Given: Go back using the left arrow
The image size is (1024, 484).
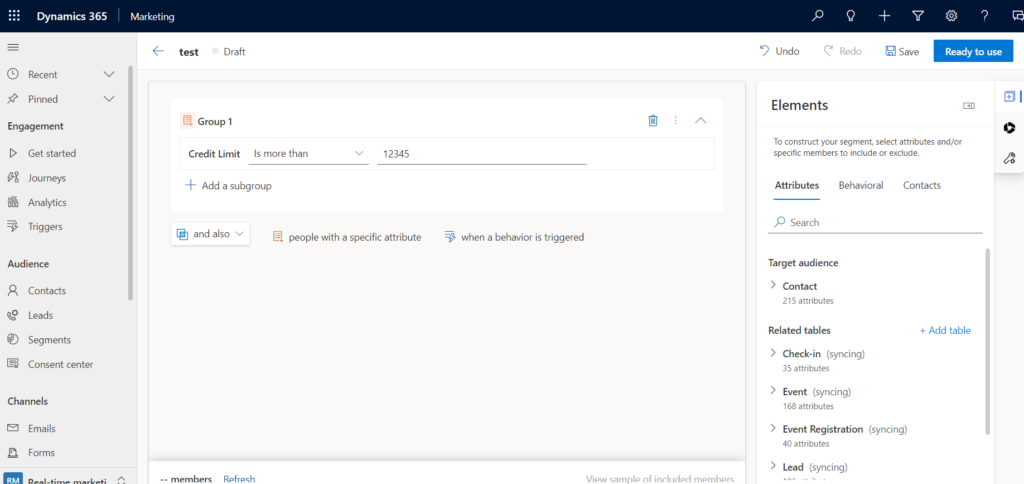Looking at the screenshot, I should click(157, 51).
